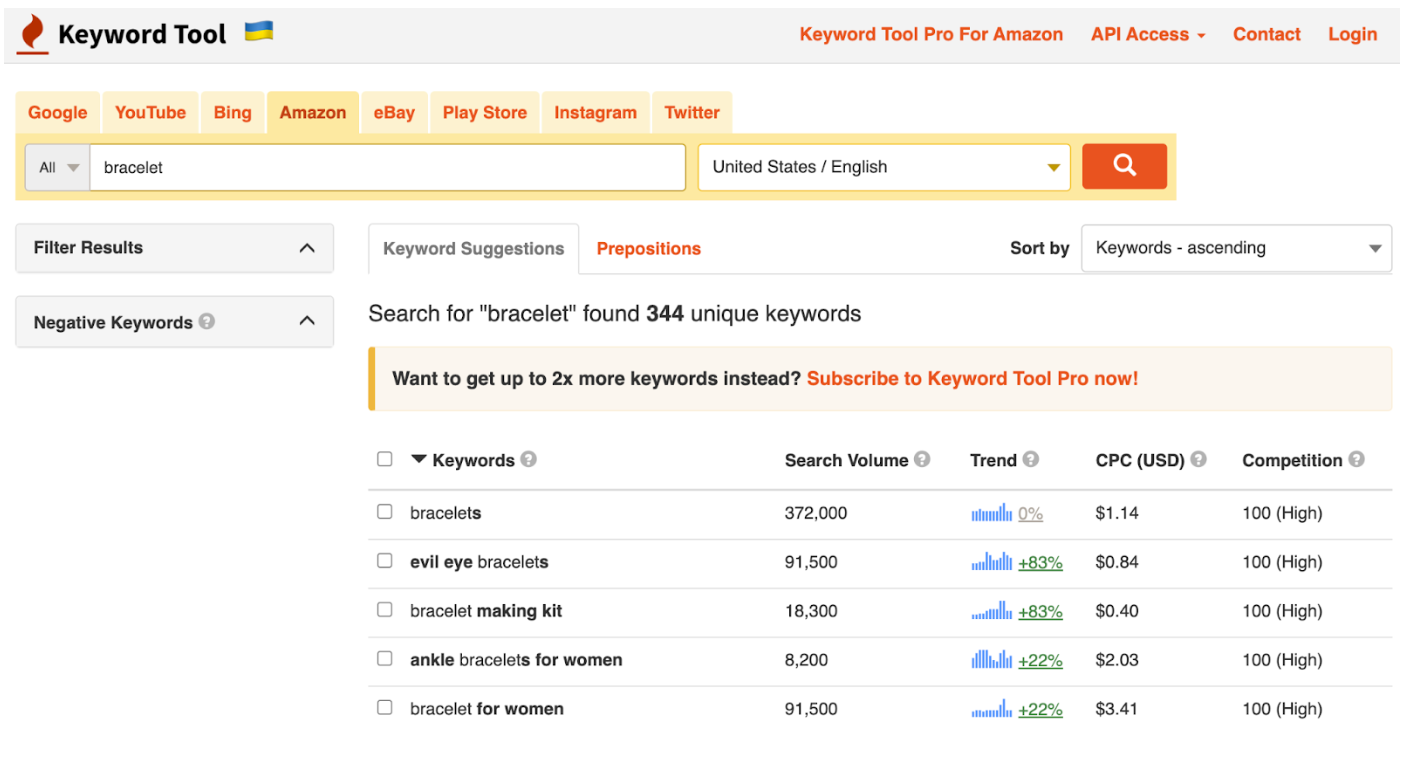Viewport: 1424px width, 762px height.
Task: Click the $2.03 CPC value
Action: click(x=1117, y=660)
